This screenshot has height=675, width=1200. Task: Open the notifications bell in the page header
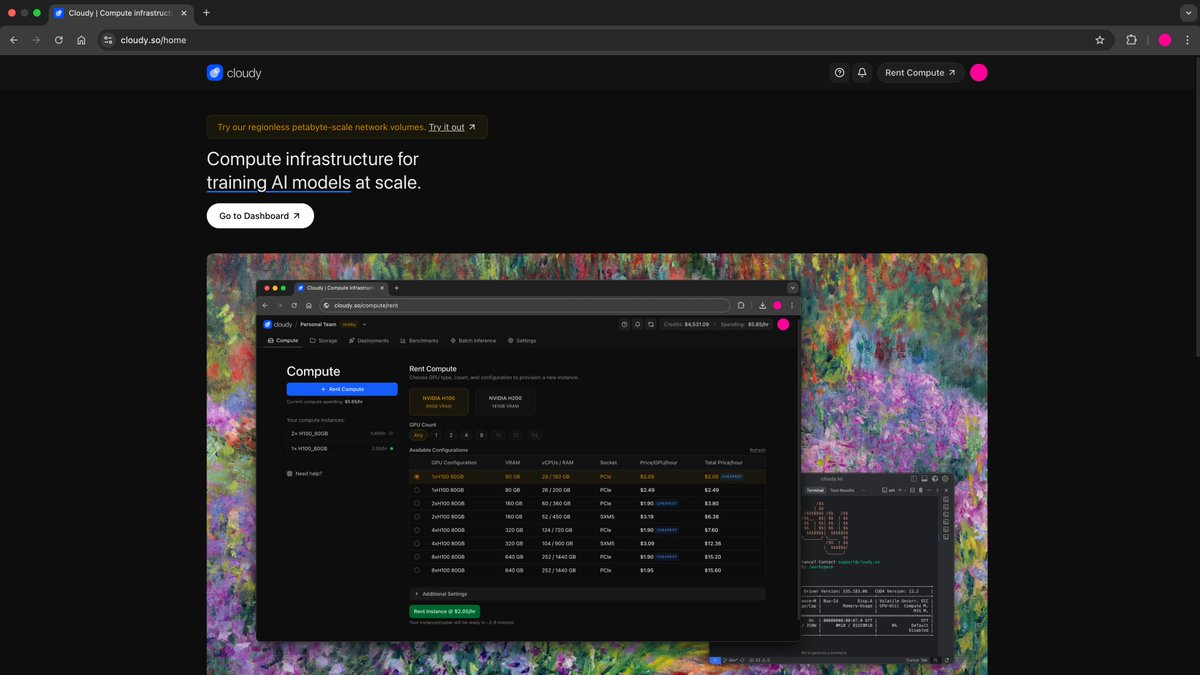[862, 73]
